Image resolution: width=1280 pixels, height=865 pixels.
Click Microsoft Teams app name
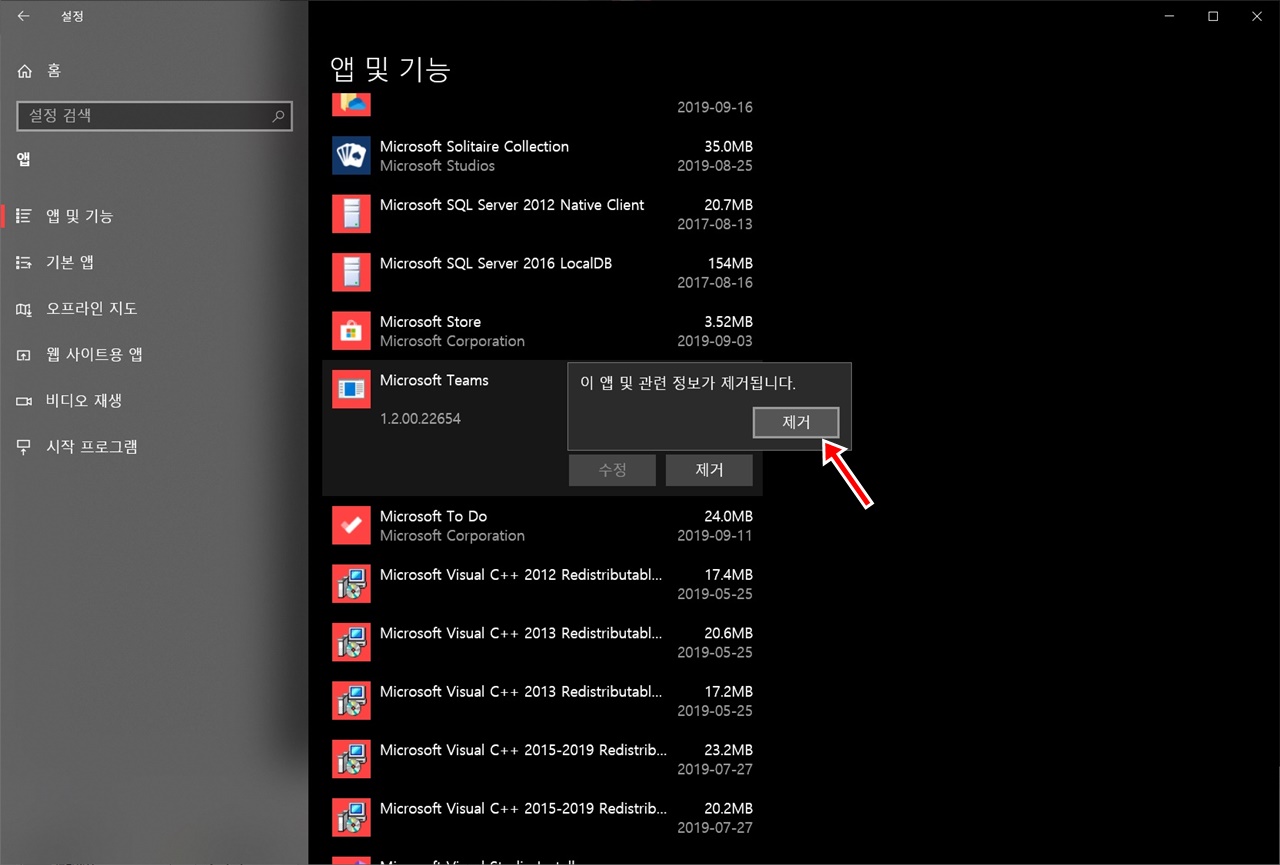point(434,380)
